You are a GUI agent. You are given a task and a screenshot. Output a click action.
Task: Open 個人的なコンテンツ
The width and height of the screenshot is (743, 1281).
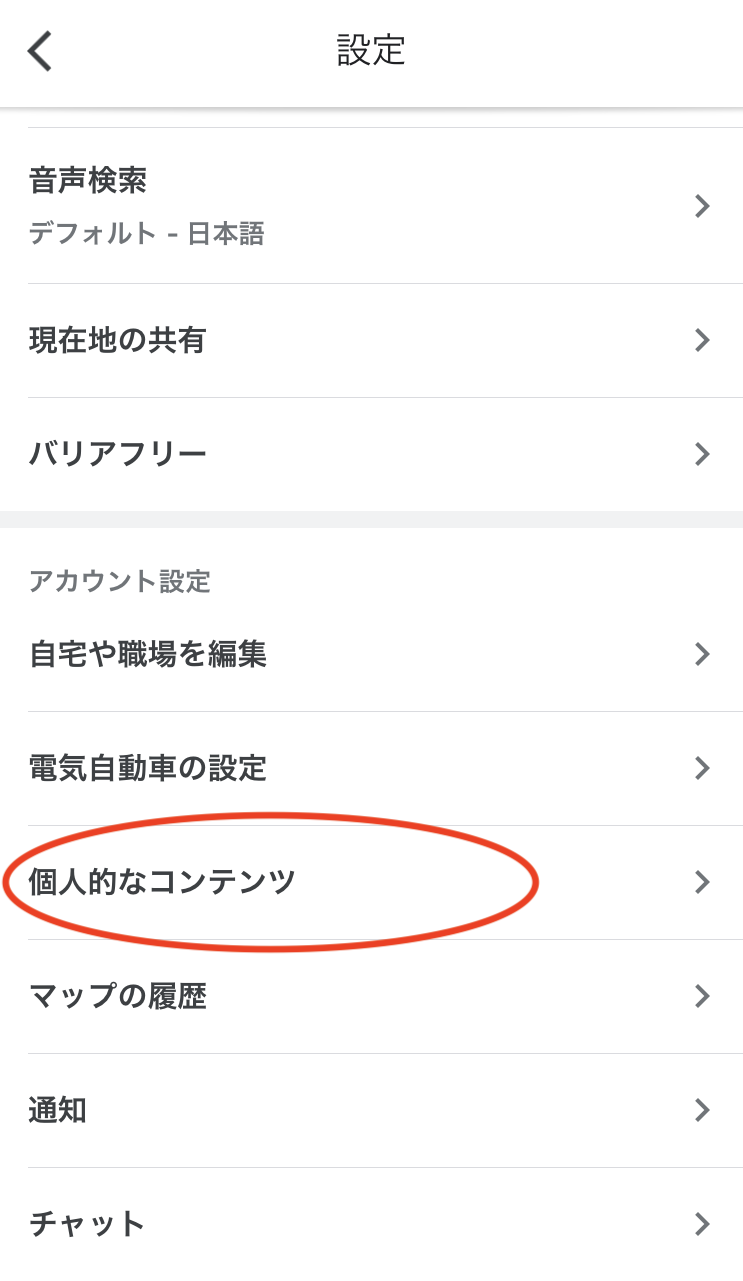tap(163, 883)
